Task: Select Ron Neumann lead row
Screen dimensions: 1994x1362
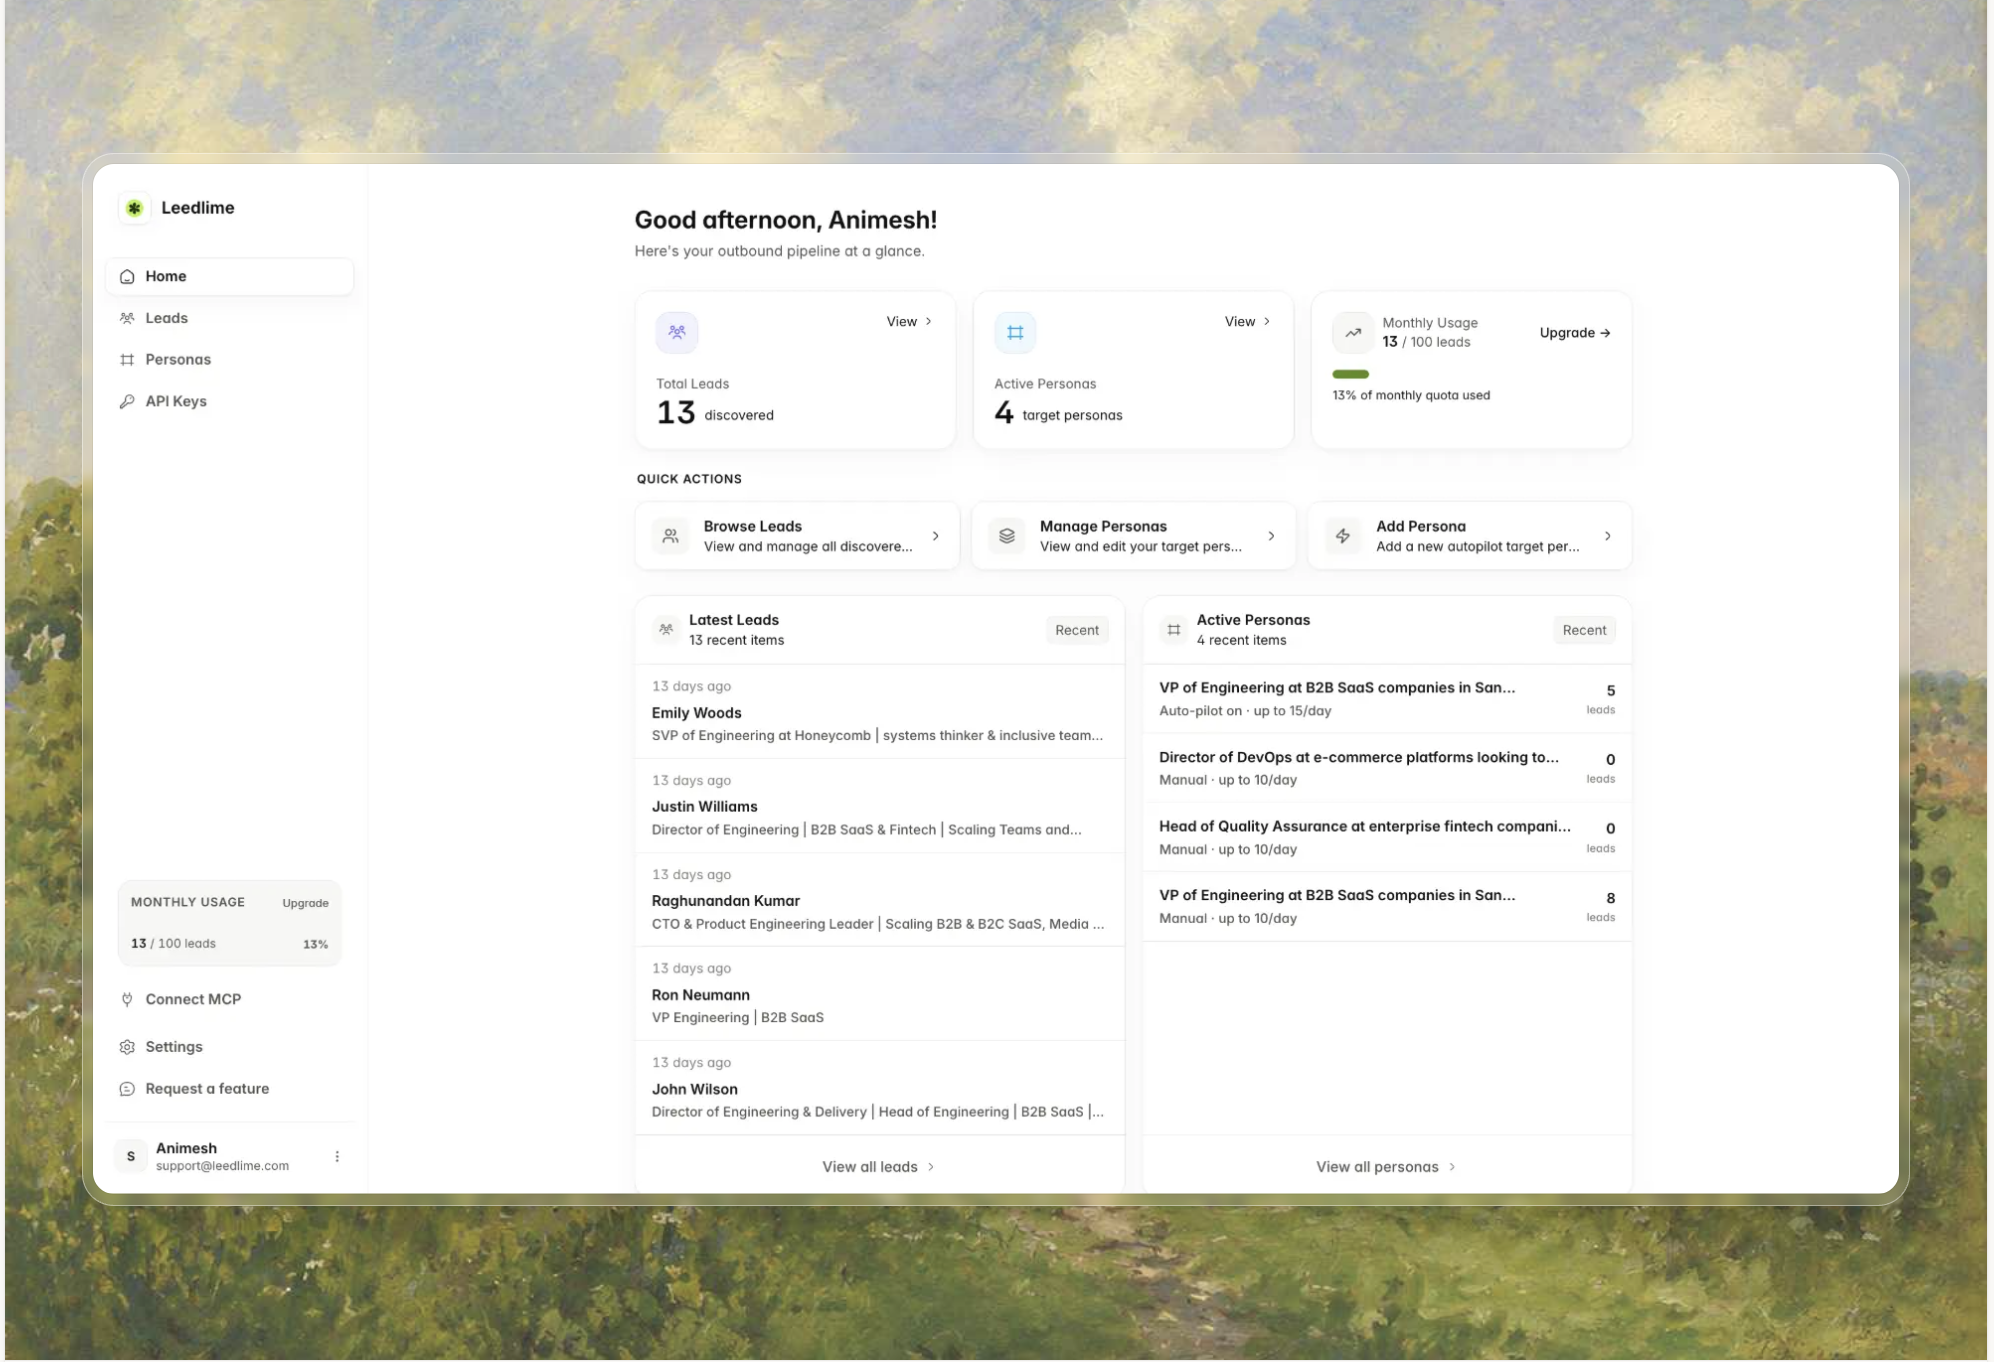Action: pyautogui.click(x=880, y=994)
